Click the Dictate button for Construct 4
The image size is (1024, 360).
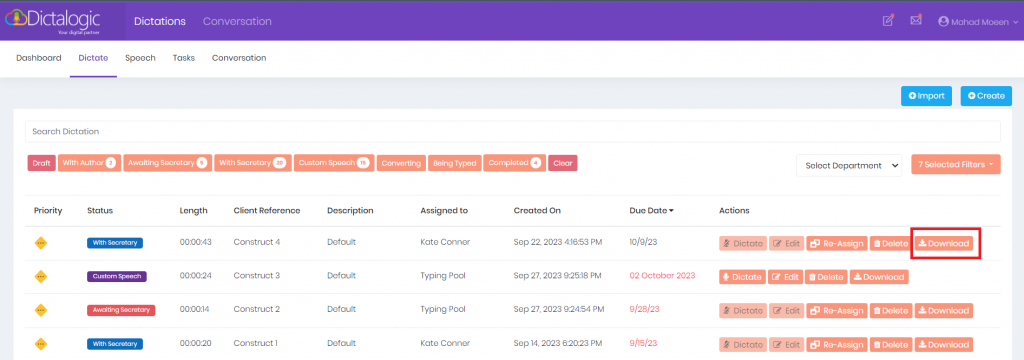tap(743, 244)
